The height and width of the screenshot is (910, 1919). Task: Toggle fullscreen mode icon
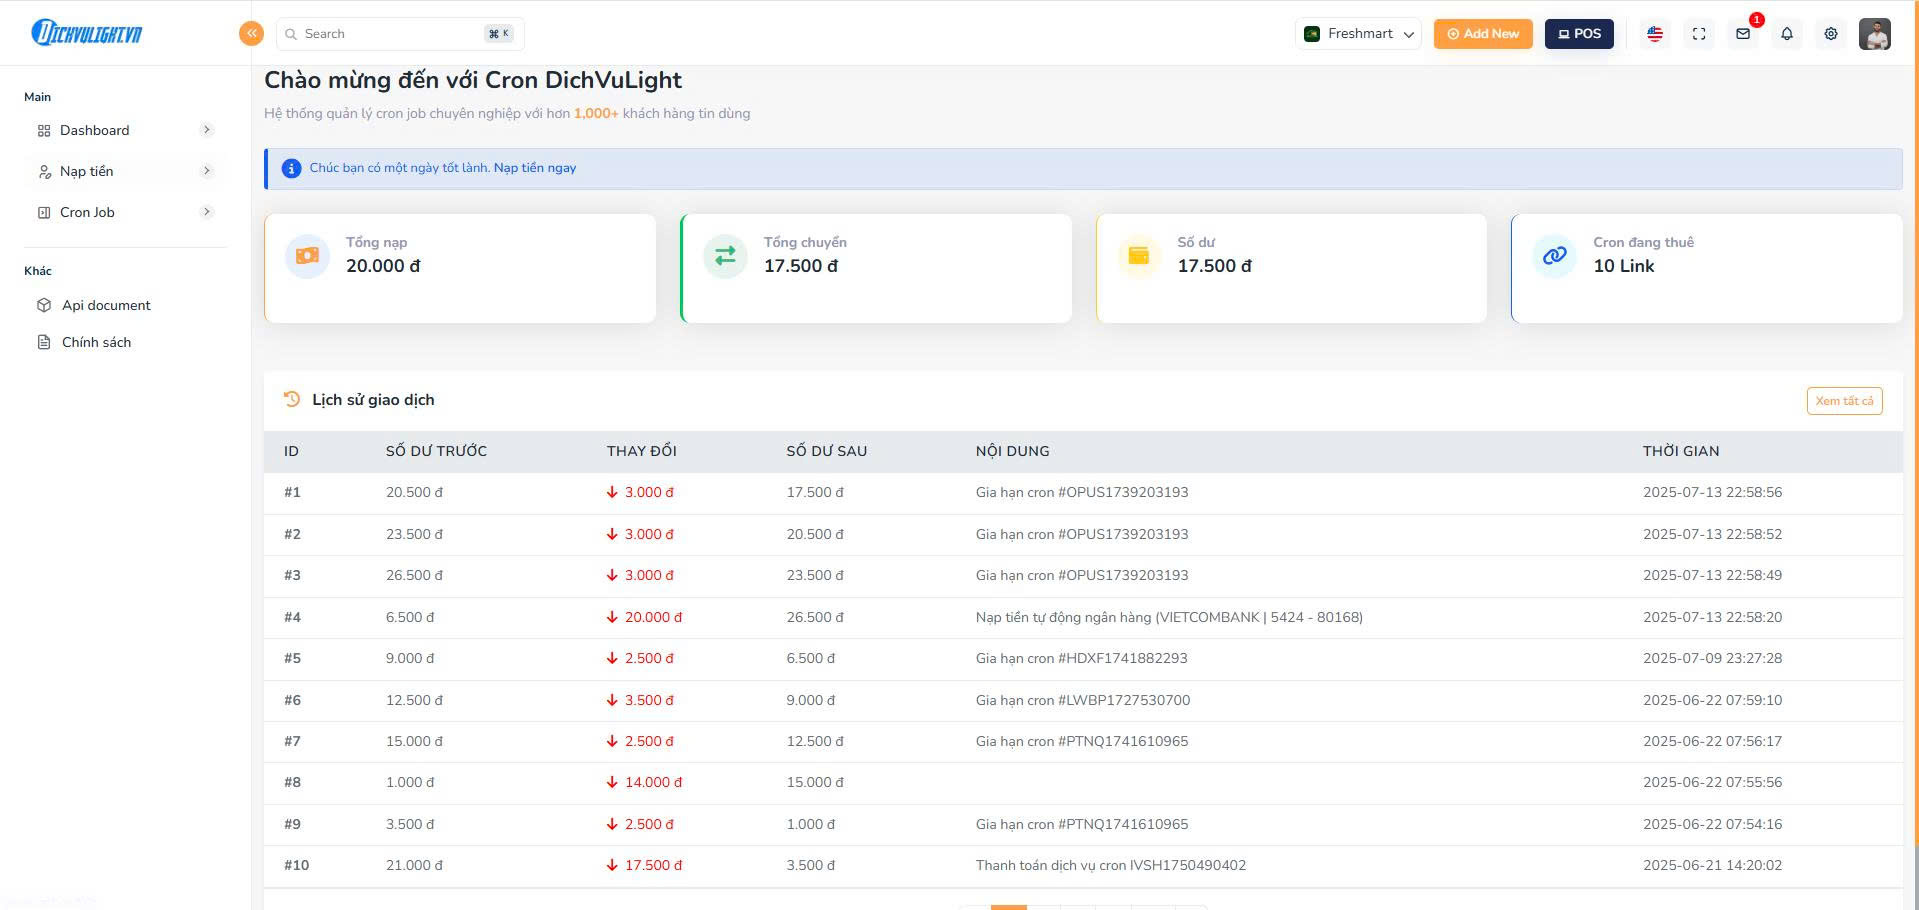click(x=1699, y=34)
